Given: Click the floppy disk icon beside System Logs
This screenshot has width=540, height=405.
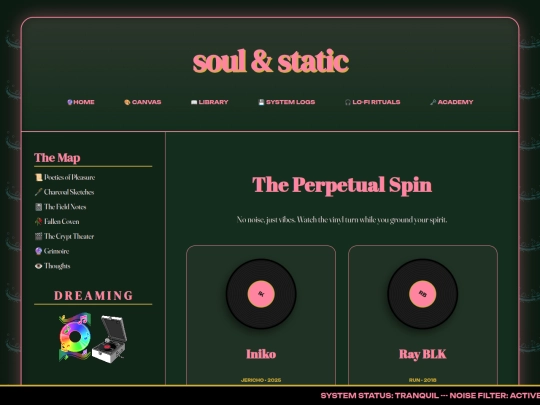Looking at the screenshot, I should click(261, 102).
